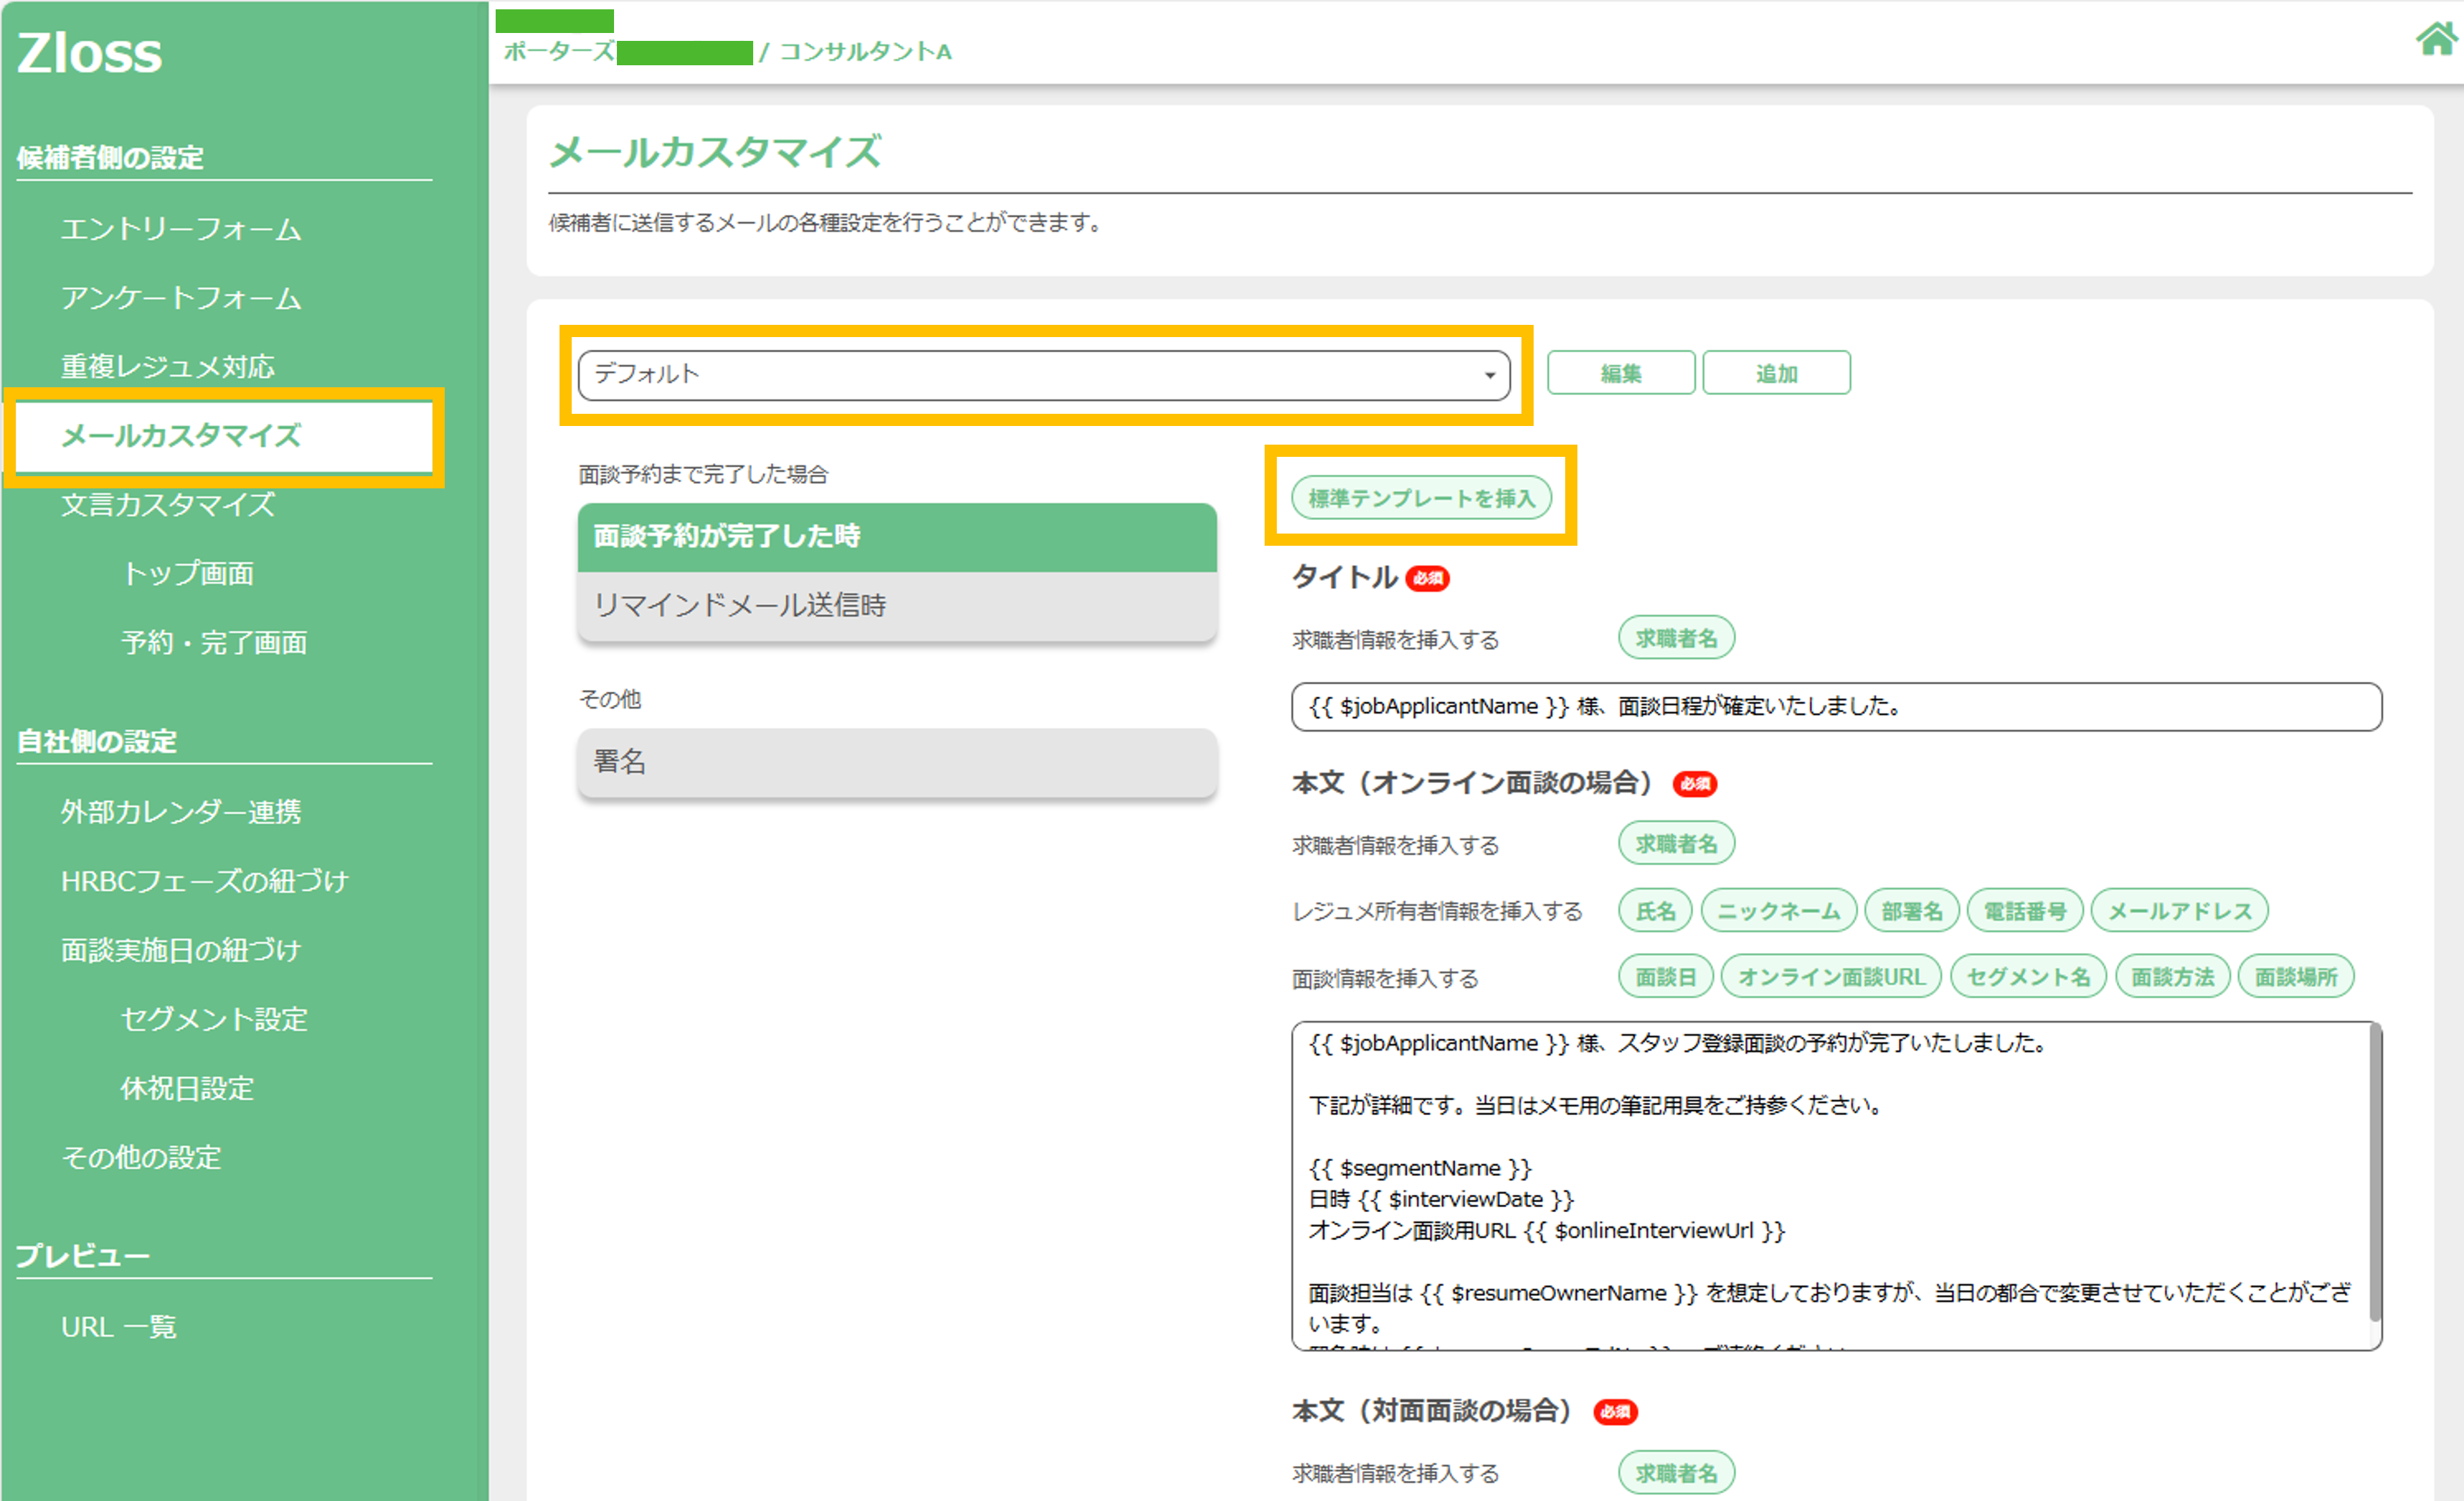Screen dimensions: 2464x1501
Task: Insert the 電話番号 tag
Action: [2025, 910]
